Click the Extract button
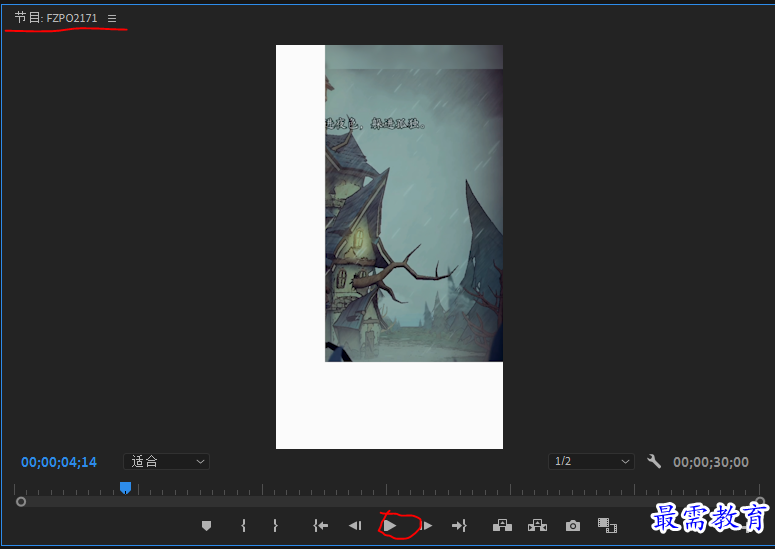The height and width of the screenshot is (549, 775). pos(537,525)
